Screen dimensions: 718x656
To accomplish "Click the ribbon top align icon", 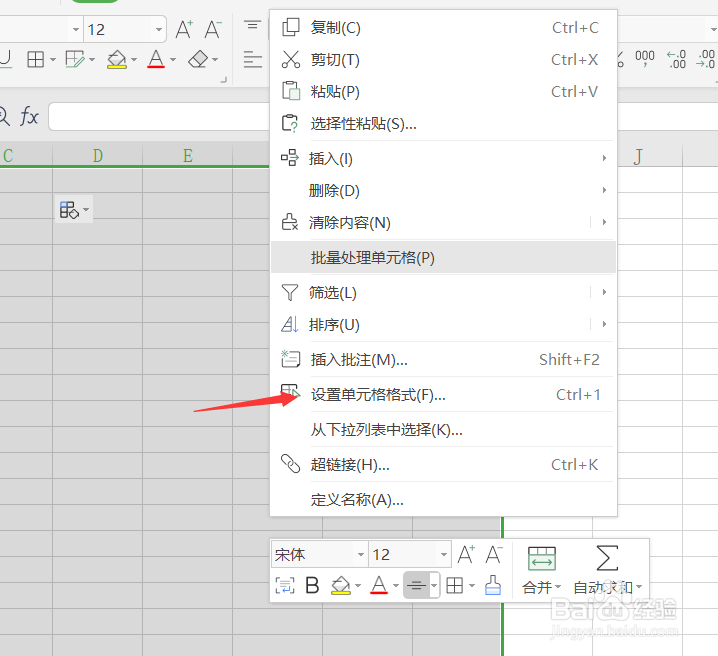I will coord(252,24).
